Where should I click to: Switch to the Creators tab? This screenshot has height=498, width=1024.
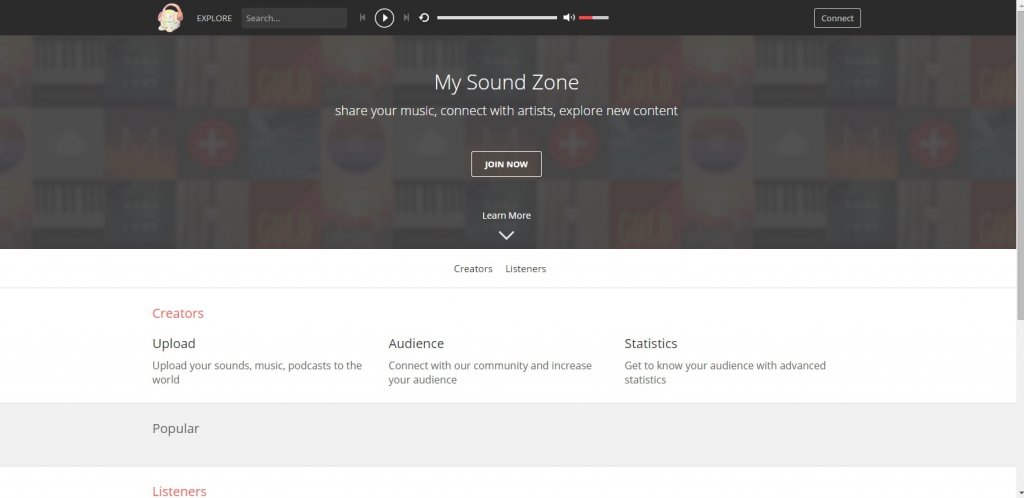[x=473, y=269]
